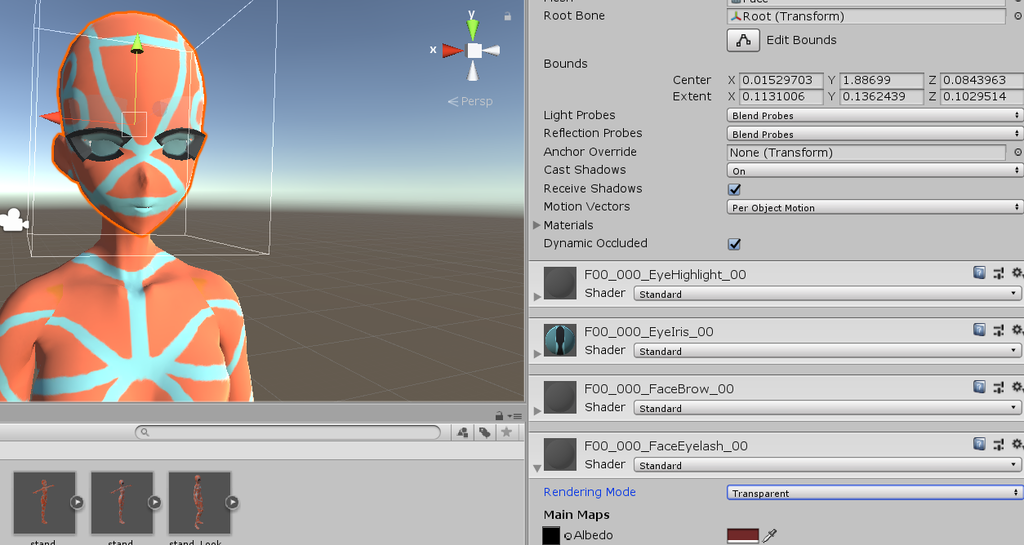Click the Center Z value field
This screenshot has width=1024, height=545.
point(982,80)
